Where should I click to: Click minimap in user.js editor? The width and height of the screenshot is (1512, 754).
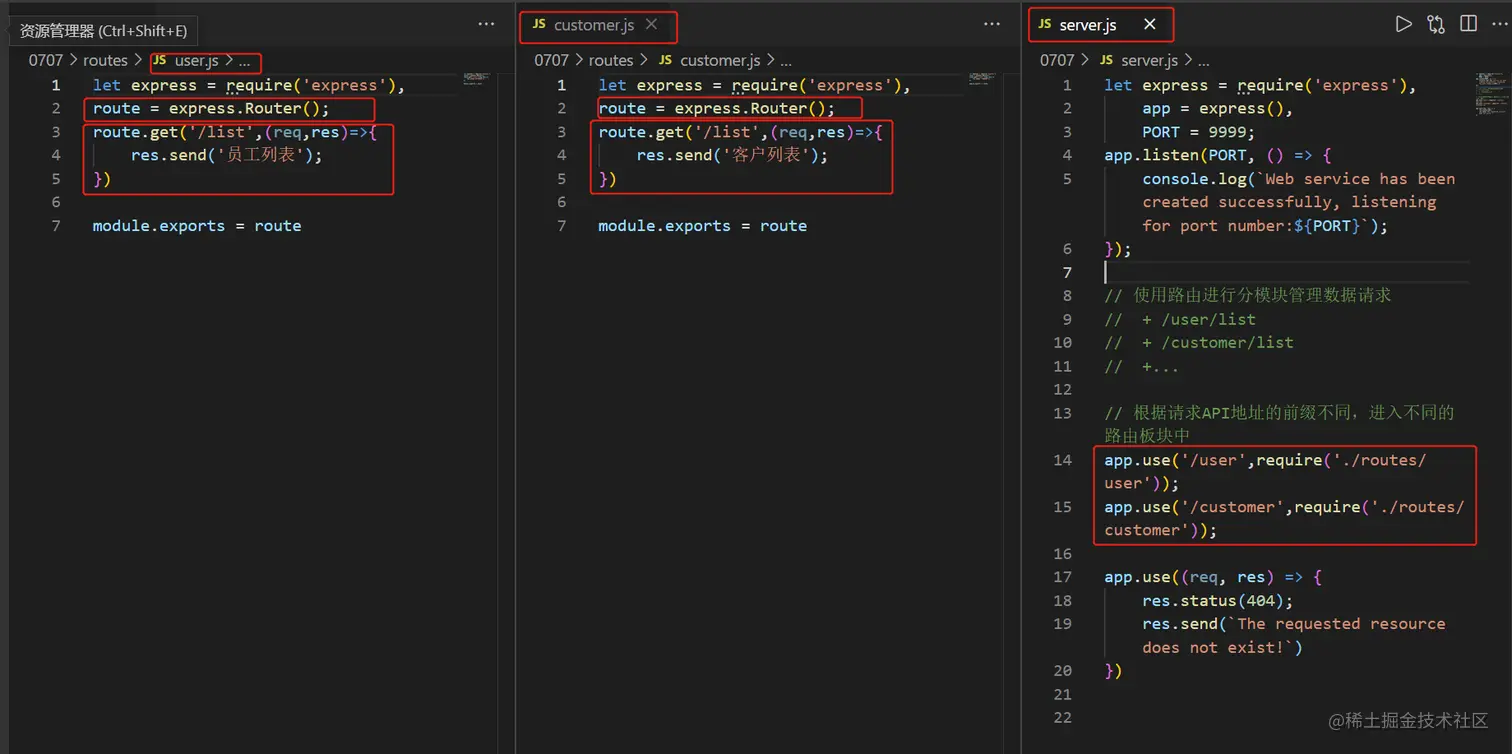pos(476,78)
